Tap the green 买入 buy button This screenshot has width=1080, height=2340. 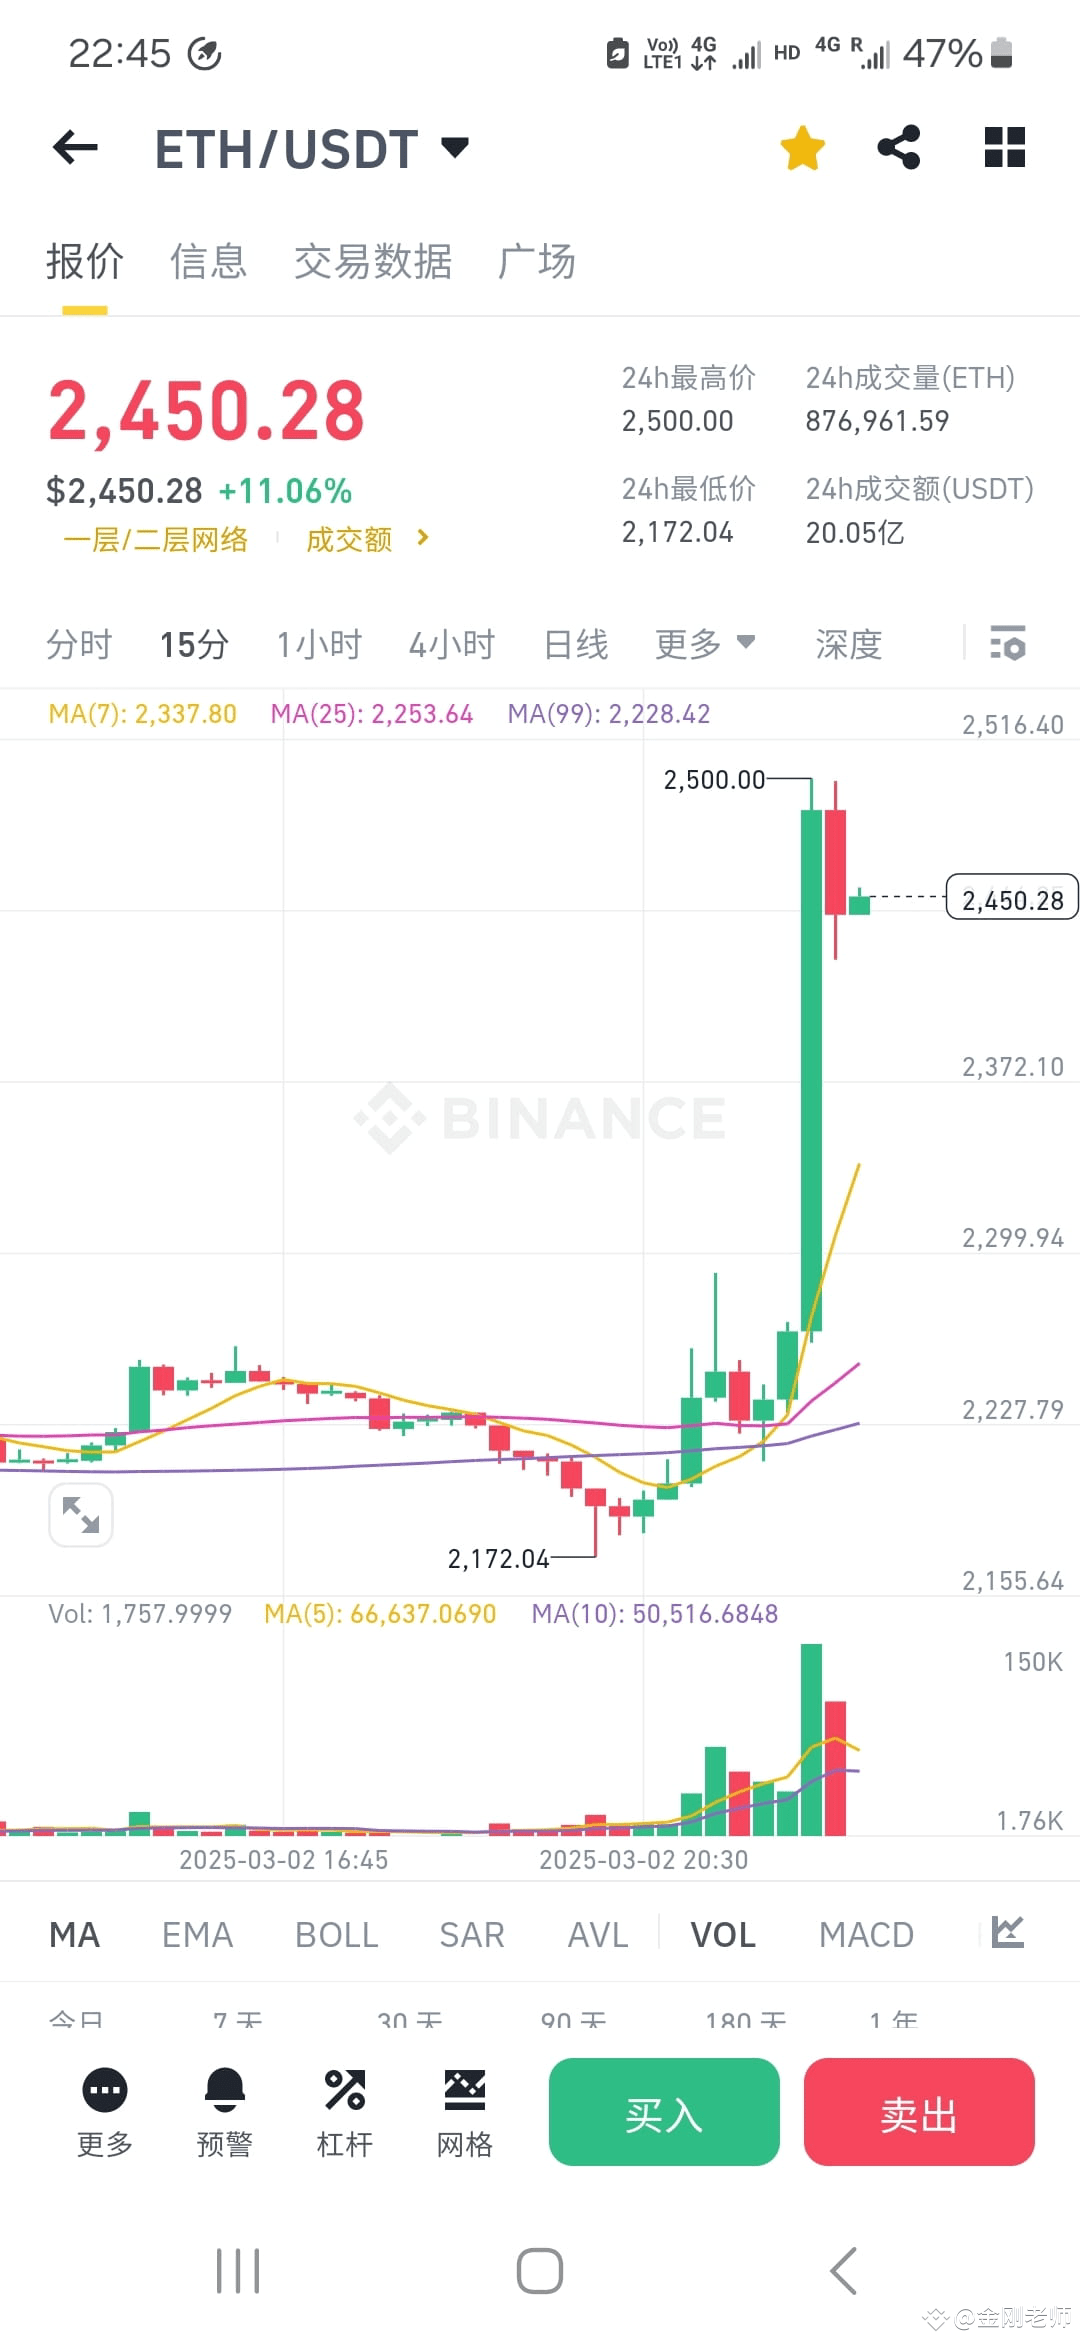(x=663, y=2113)
